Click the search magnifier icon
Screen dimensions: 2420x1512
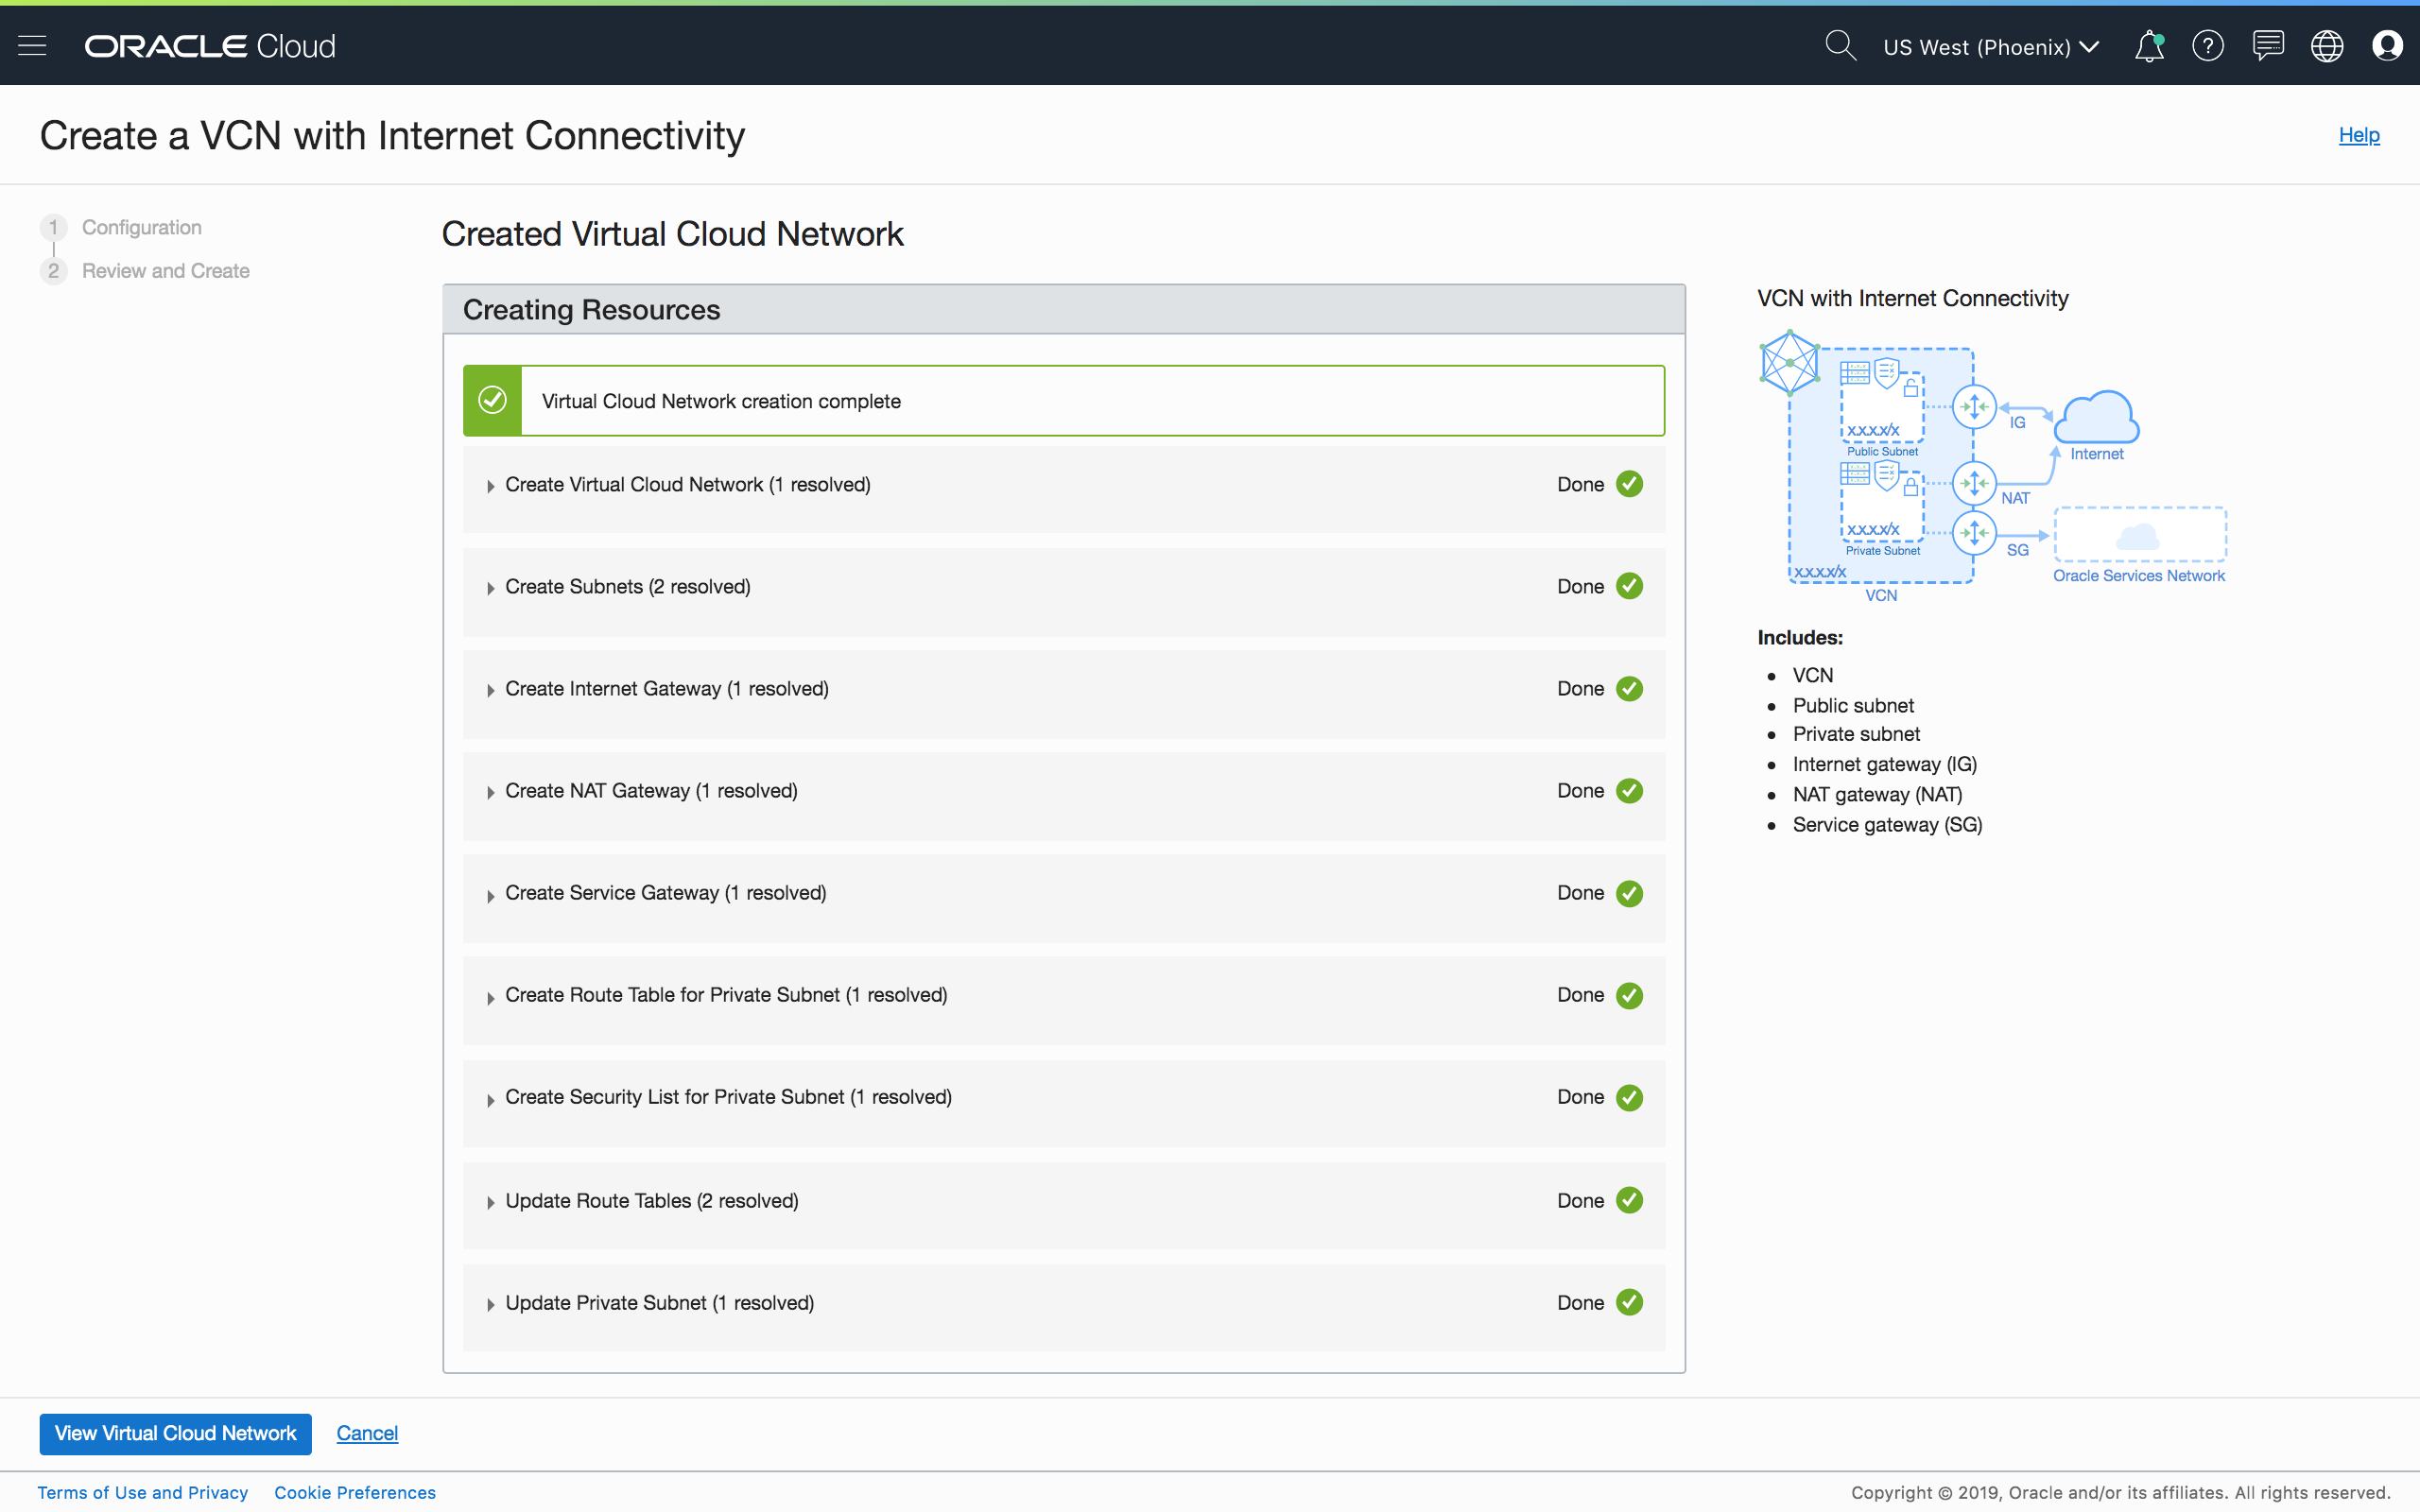click(1840, 46)
